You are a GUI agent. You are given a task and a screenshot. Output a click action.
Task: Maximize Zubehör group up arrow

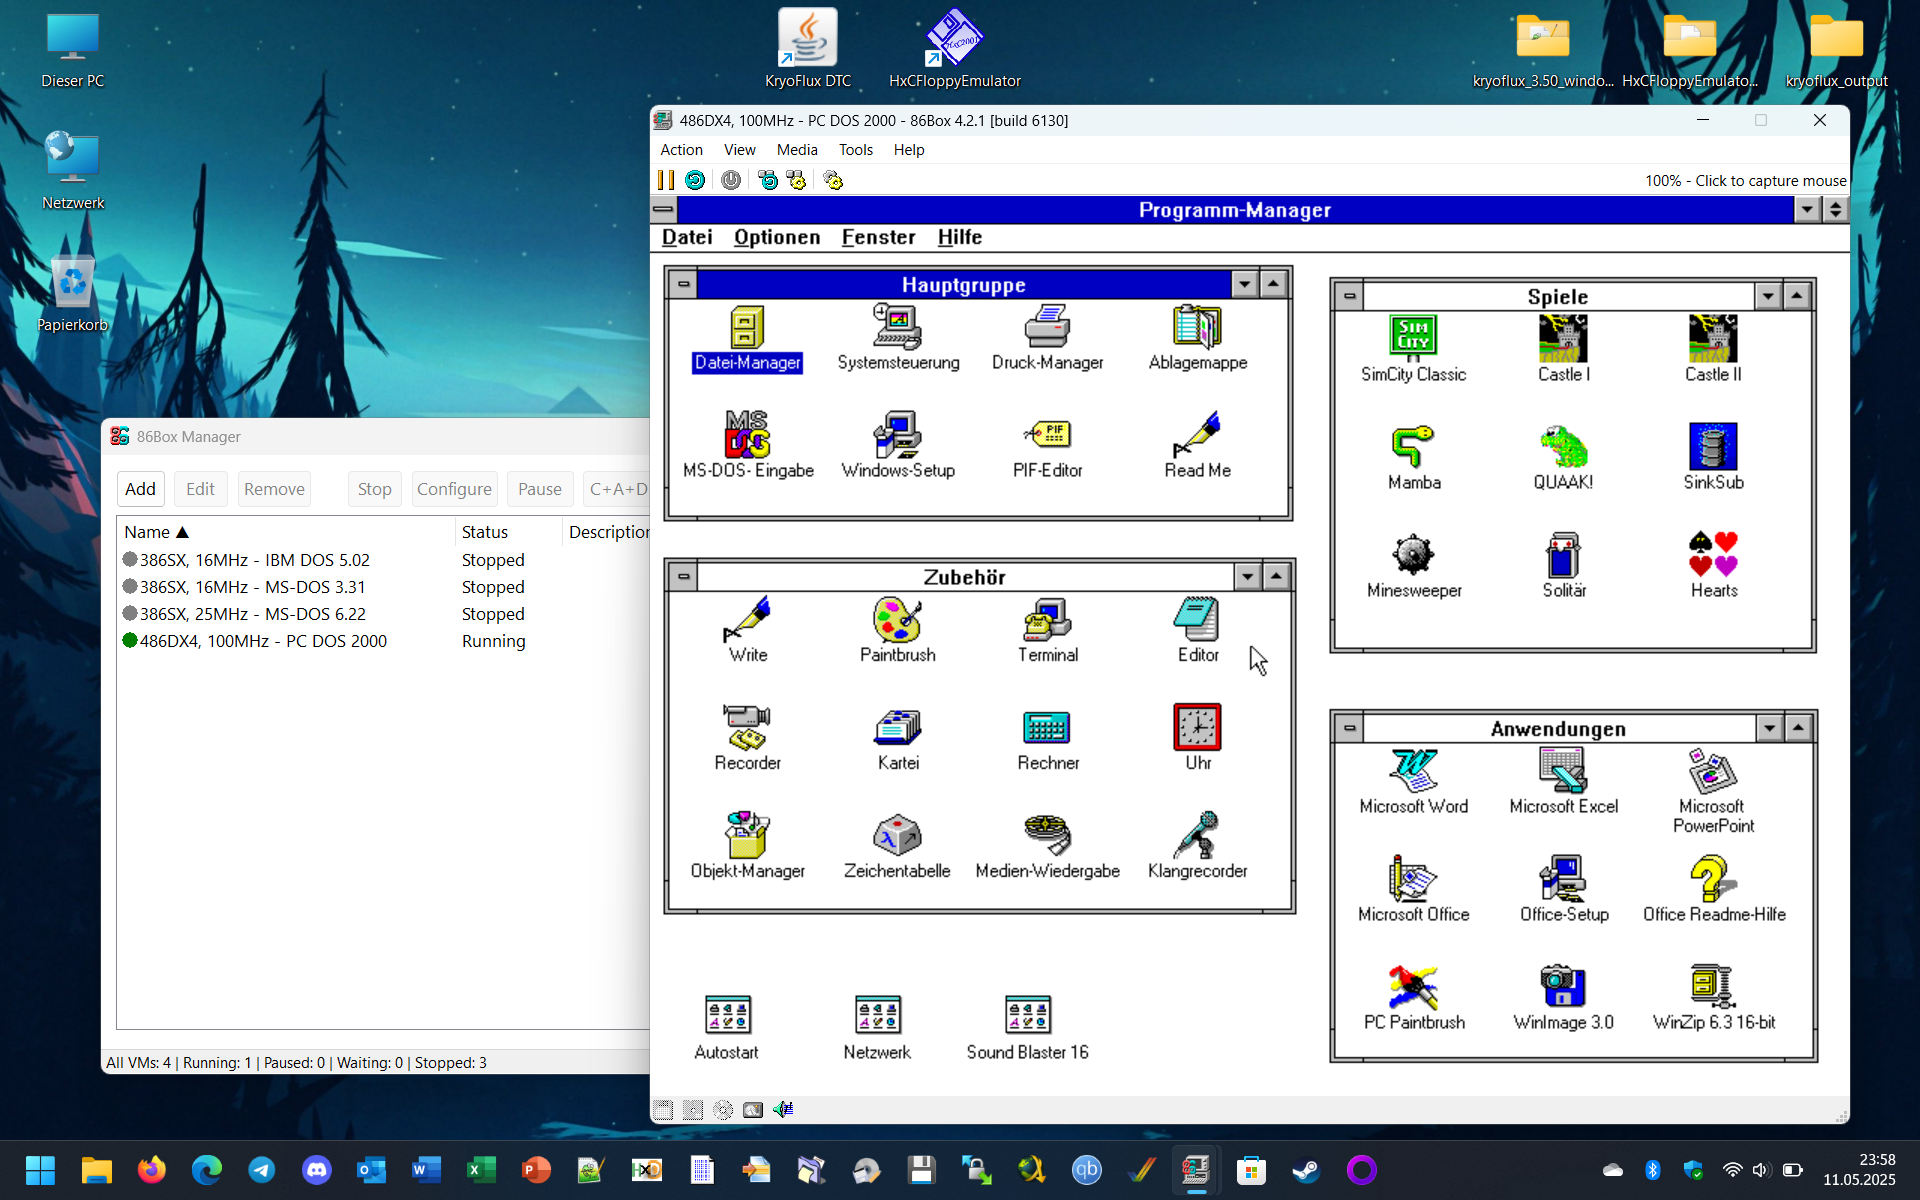point(1276,576)
